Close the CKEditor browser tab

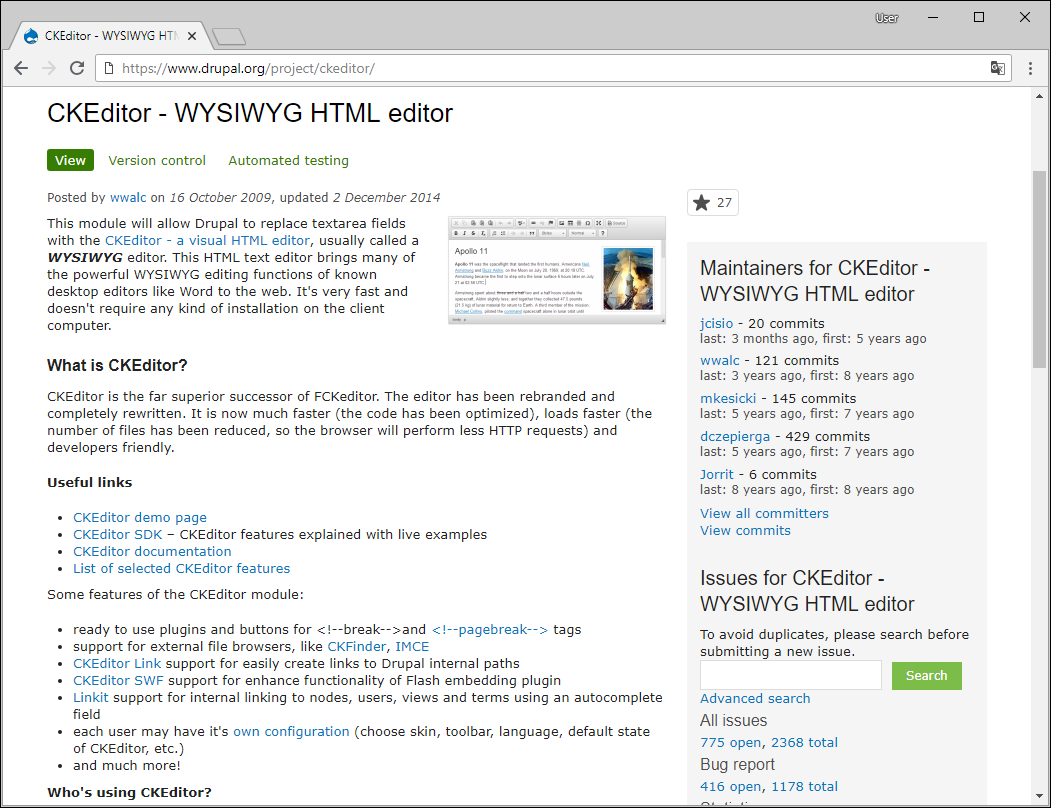tap(192, 36)
